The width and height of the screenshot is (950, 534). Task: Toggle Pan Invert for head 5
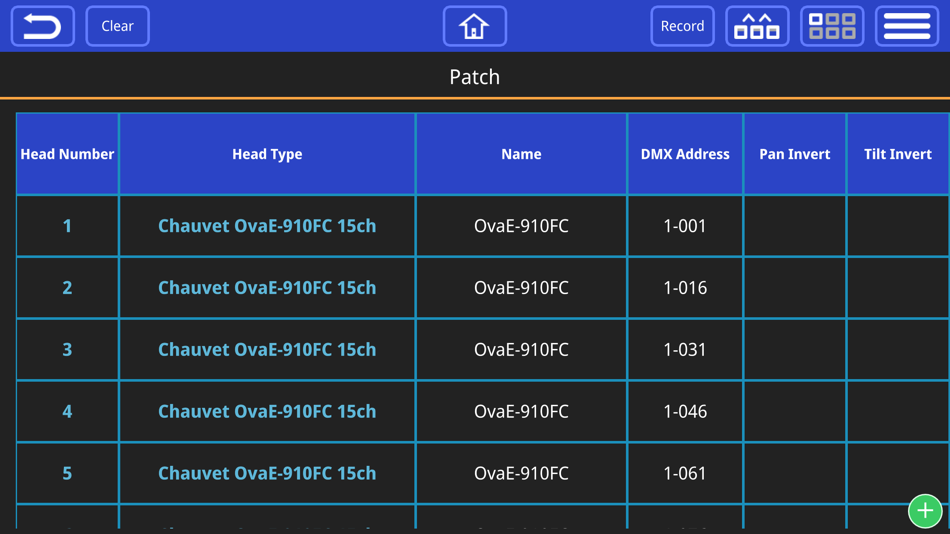click(x=795, y=473)
